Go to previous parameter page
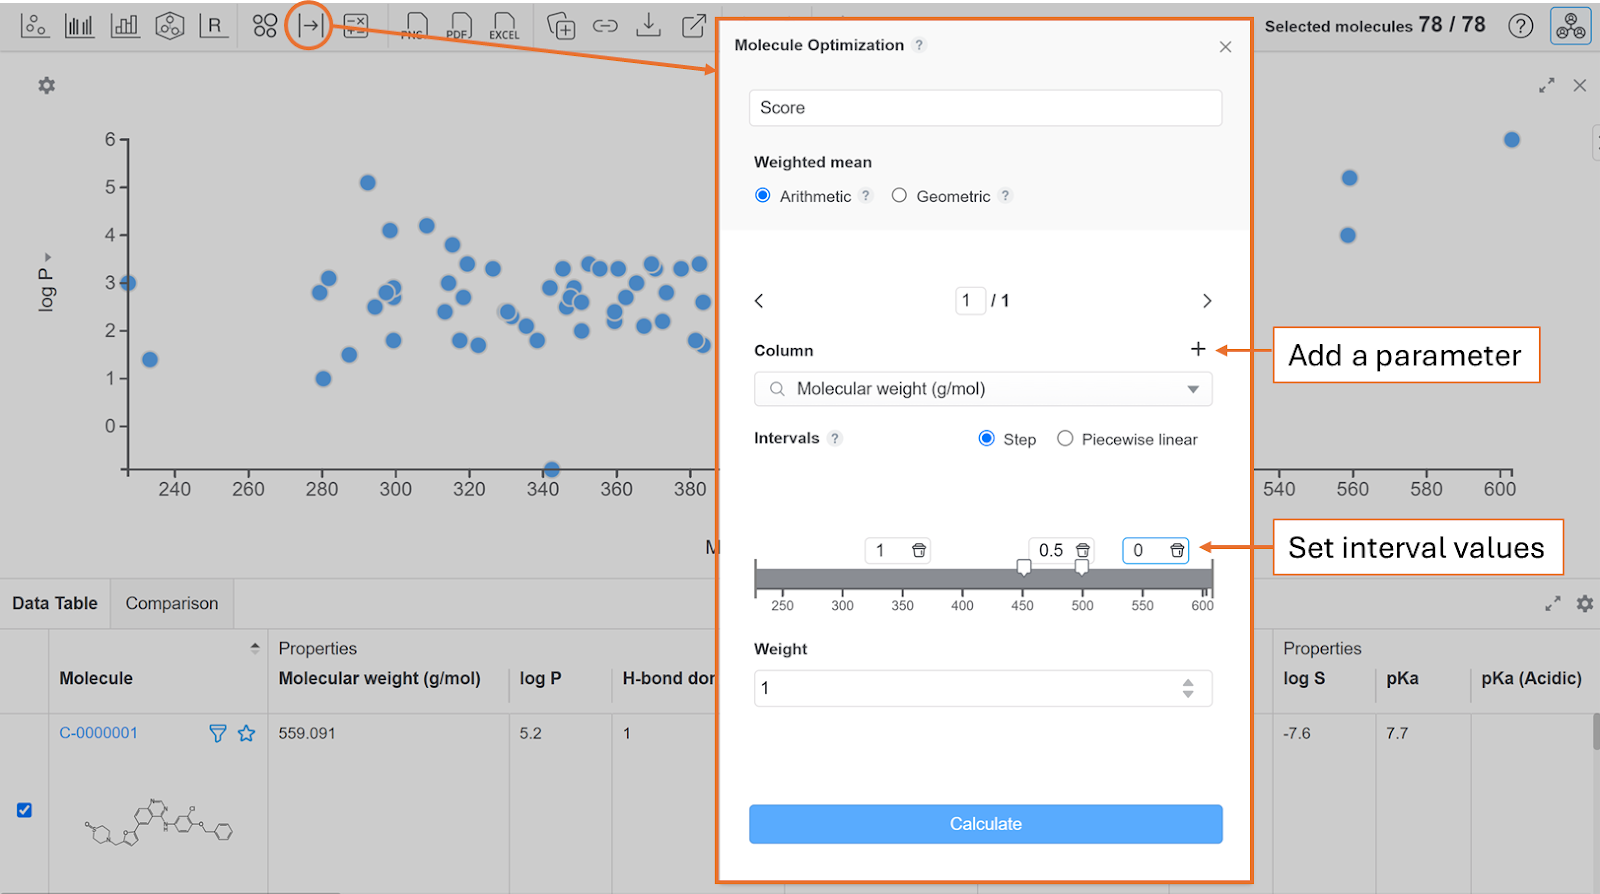 coord(760,301)
